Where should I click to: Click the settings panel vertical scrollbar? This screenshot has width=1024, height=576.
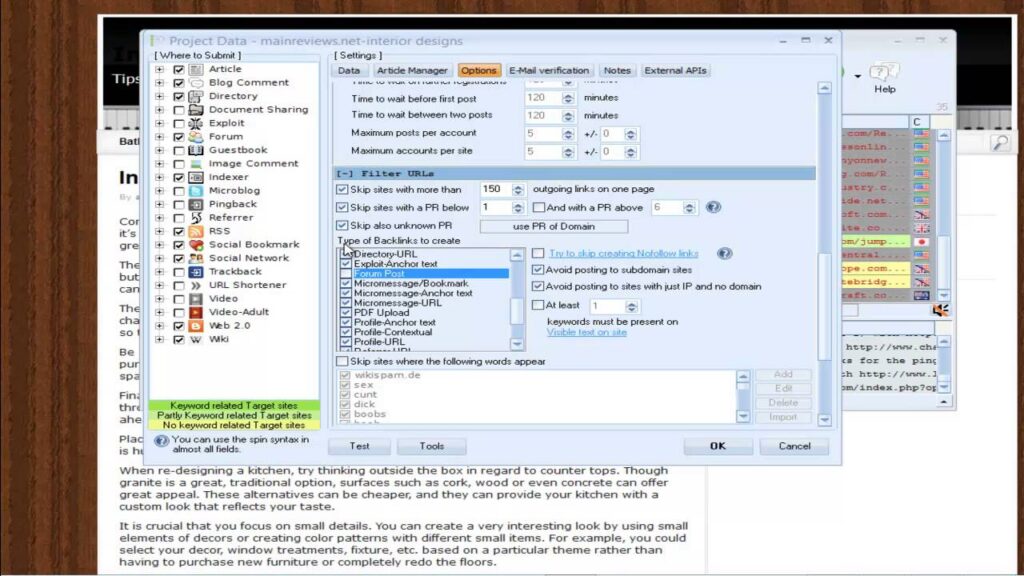coord(824,255)
